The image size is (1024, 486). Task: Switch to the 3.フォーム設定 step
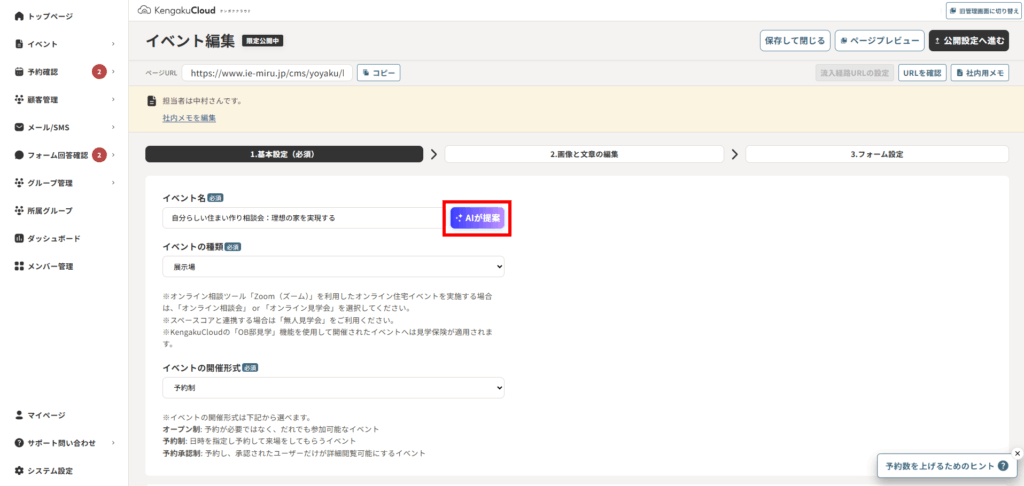(877, 155)
